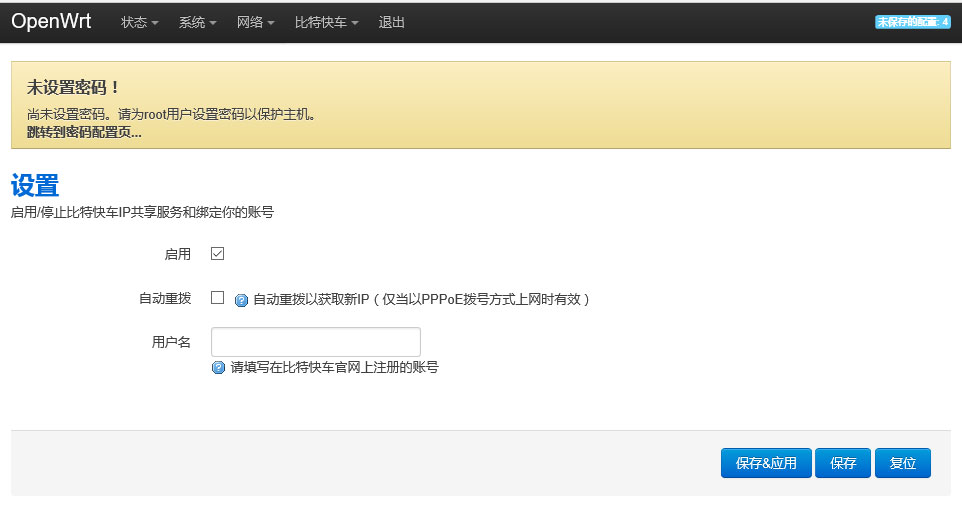
Task: Click the 尚未设置密码 warning message text
Action: [x=171, y=114]
